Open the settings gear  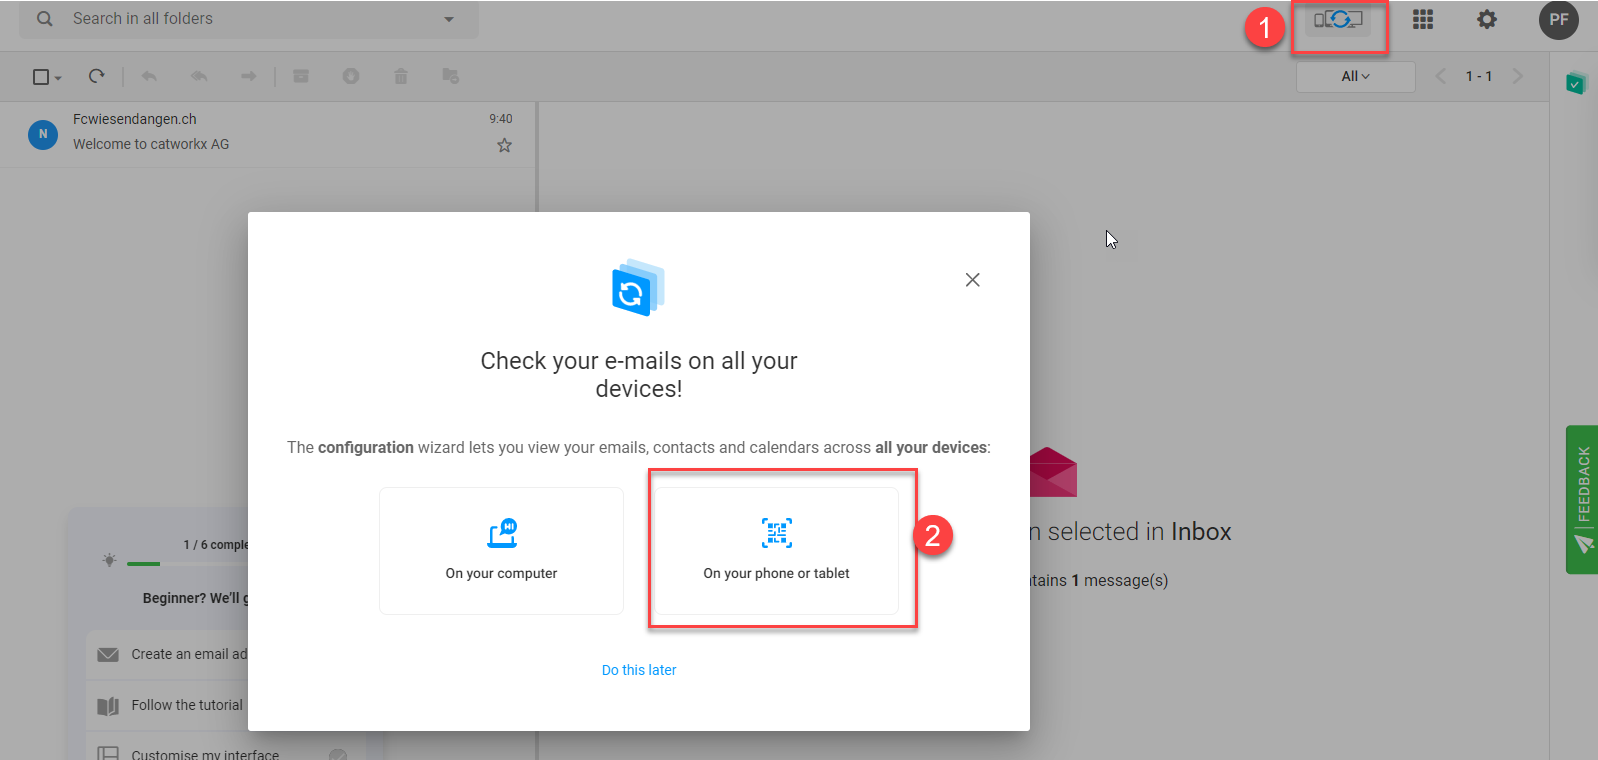click(1487, 20)
